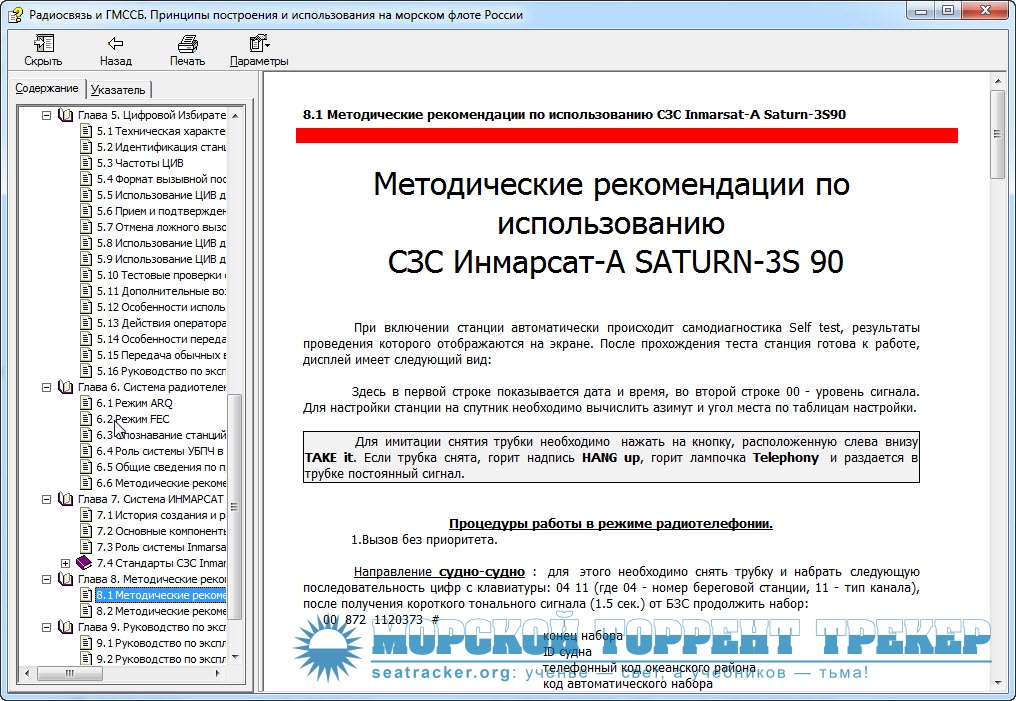Collapse the Глава 8 tree node
Viewport: 1016px width, 701px height.
[47, 579]
